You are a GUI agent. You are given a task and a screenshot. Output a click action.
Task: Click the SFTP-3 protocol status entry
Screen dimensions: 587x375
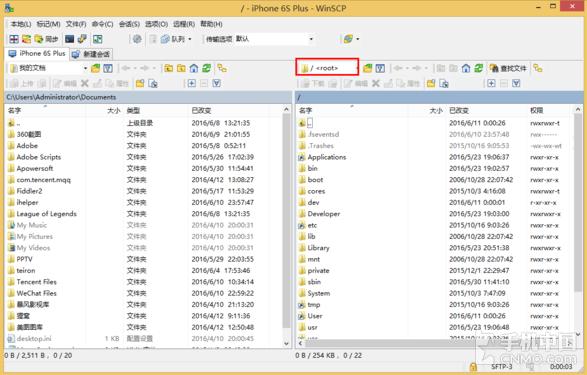501,366
